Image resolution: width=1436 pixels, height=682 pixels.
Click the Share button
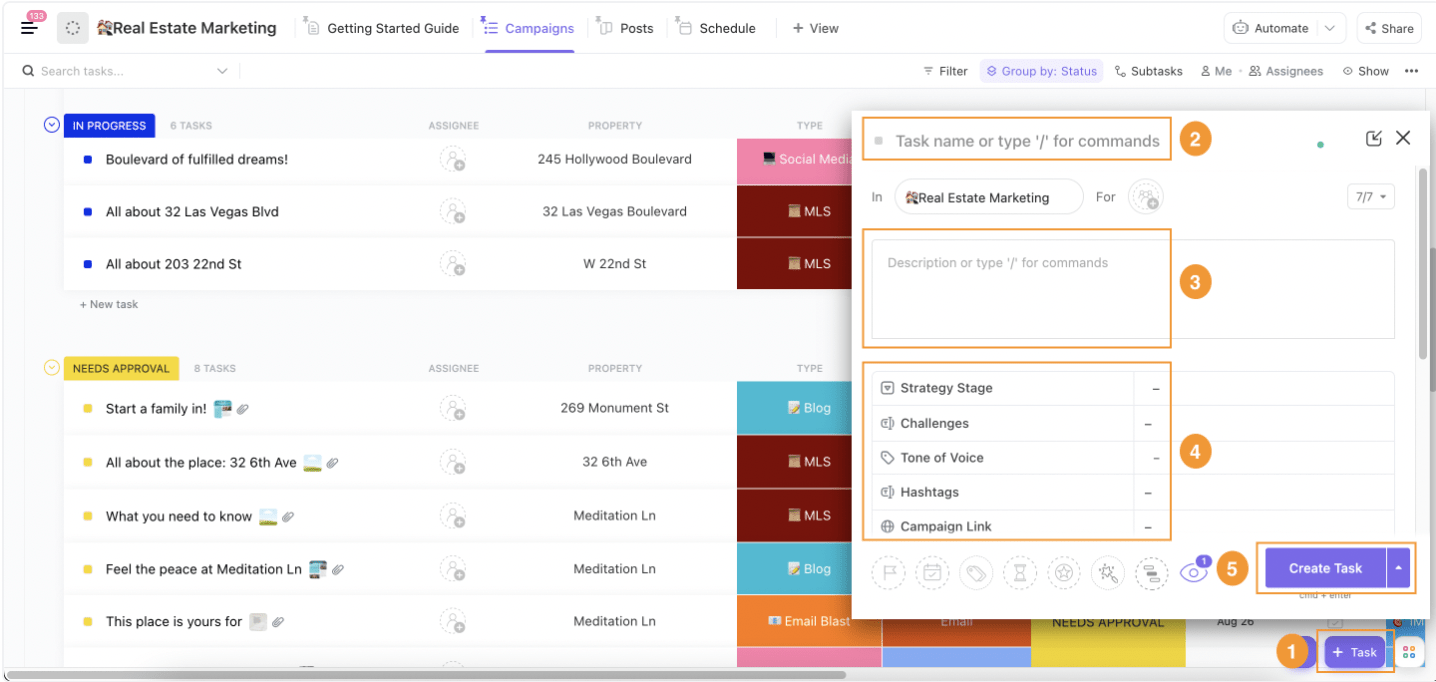[x=1389, y=28]
